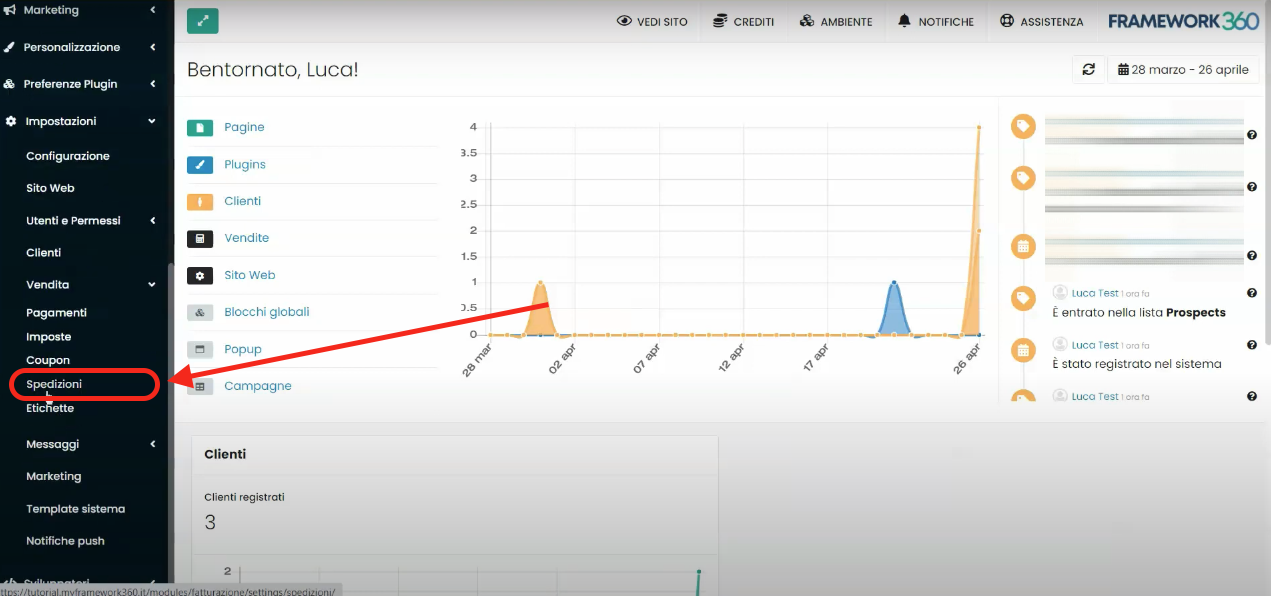Click the Crediti coins icon
The image size is (1271, 596).
(x=720, y=21)
